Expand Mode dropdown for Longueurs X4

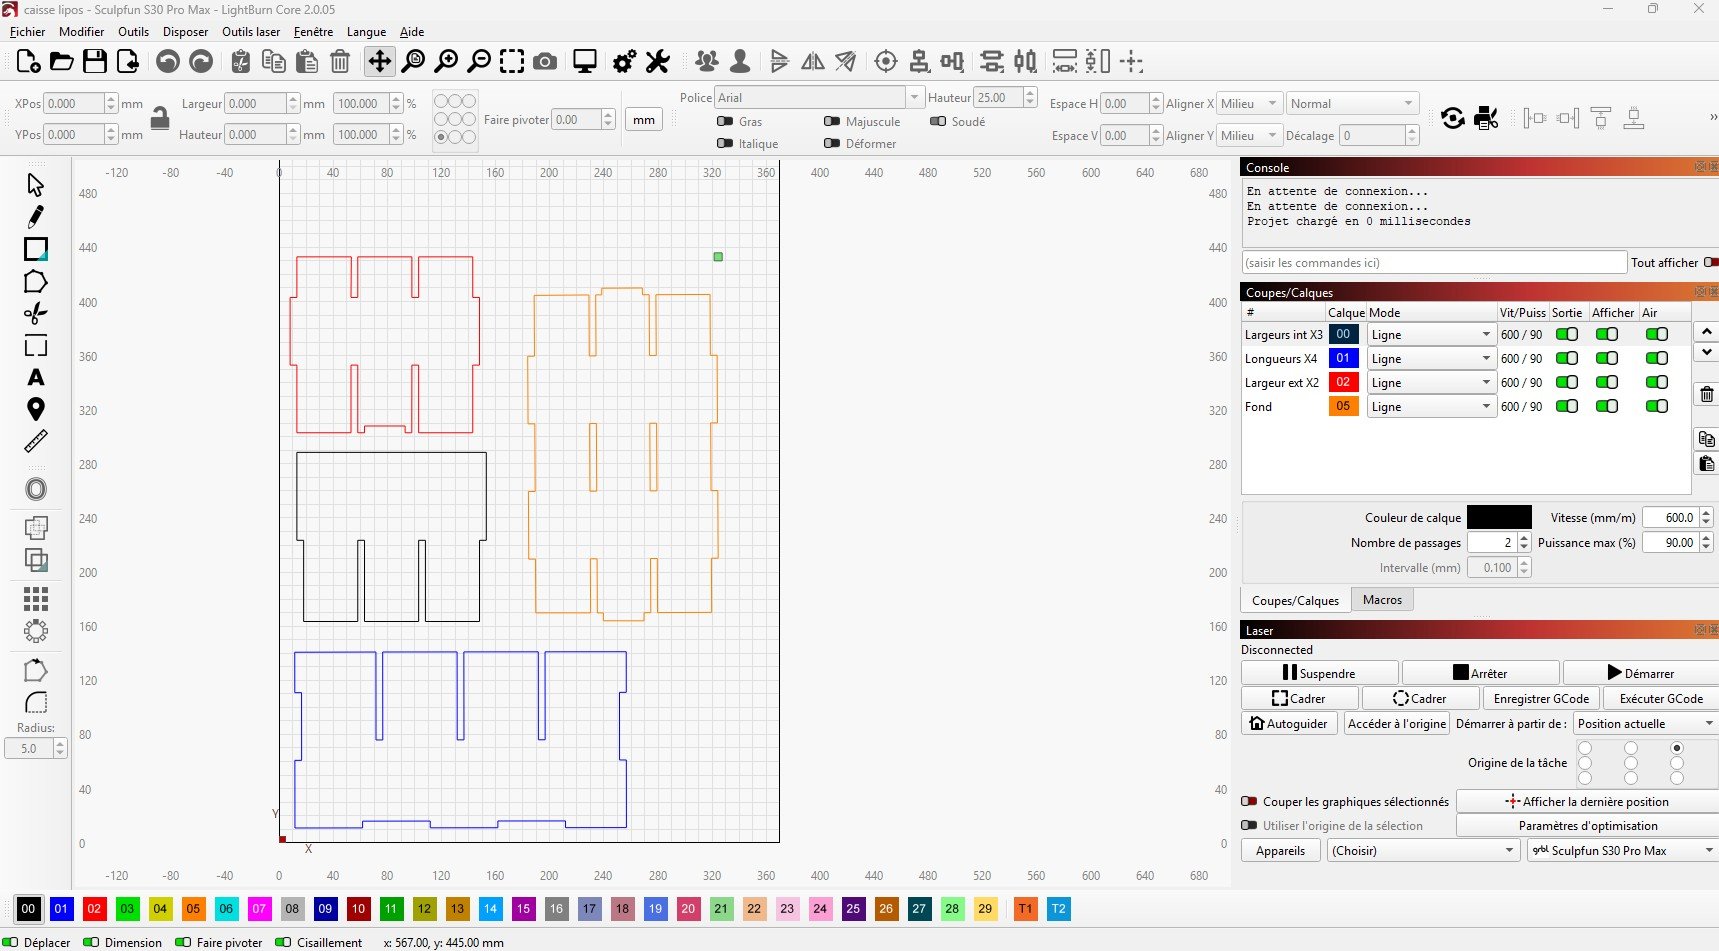1486,359
